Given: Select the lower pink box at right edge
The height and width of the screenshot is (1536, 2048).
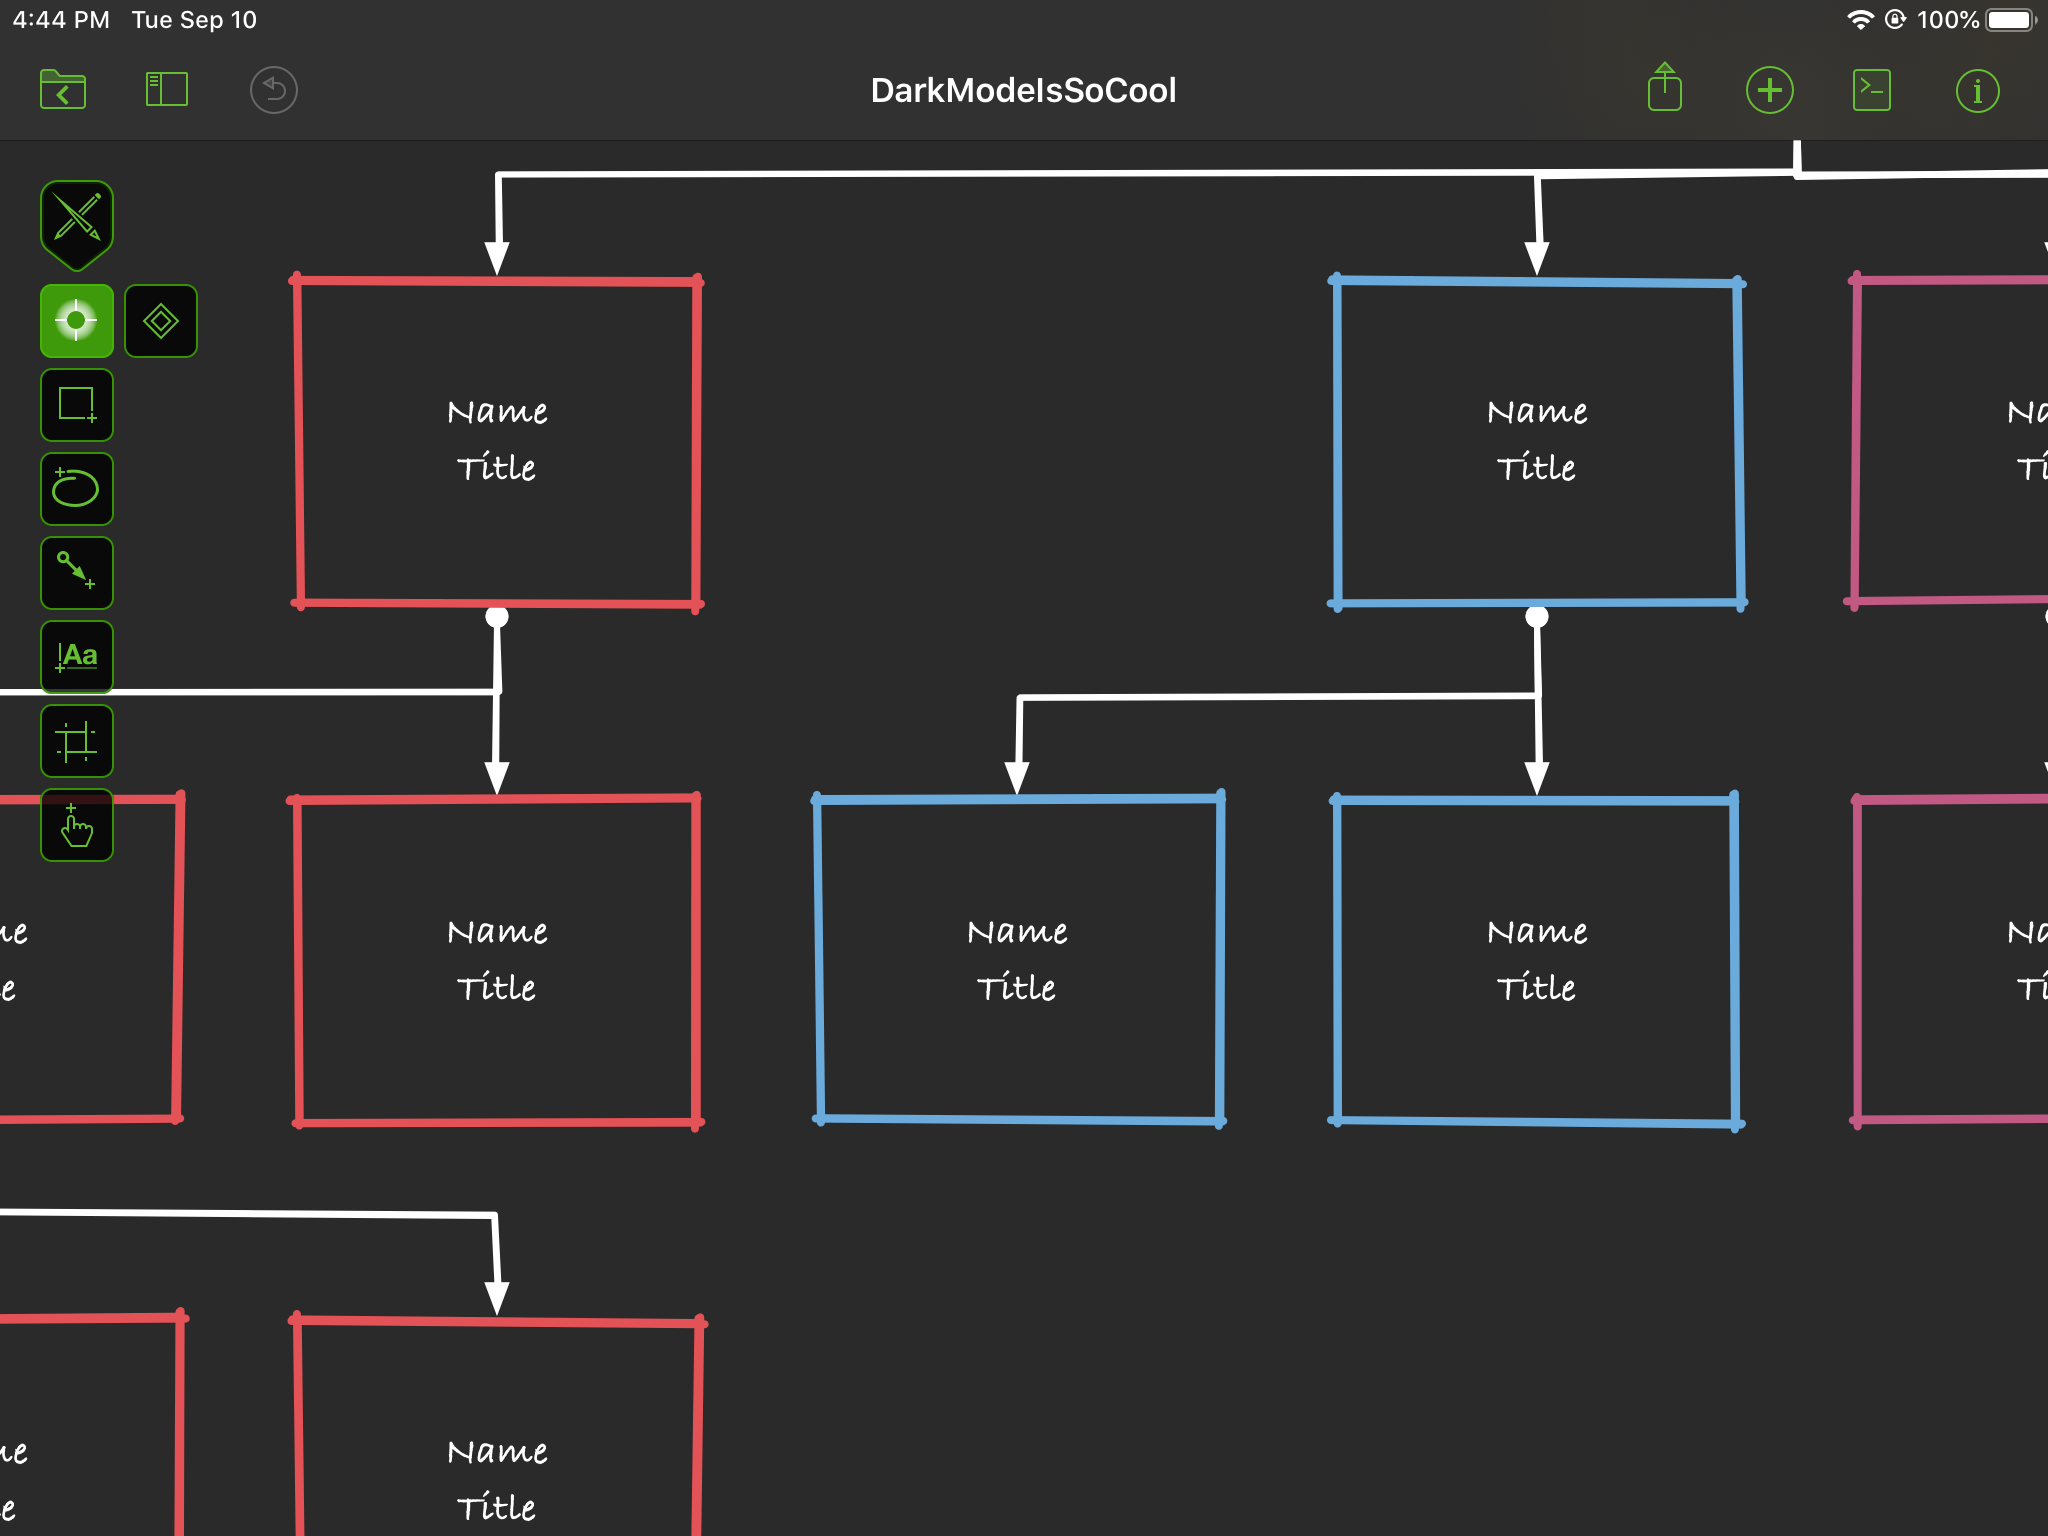Looking at the screenshot, I should coord(1950,960).
